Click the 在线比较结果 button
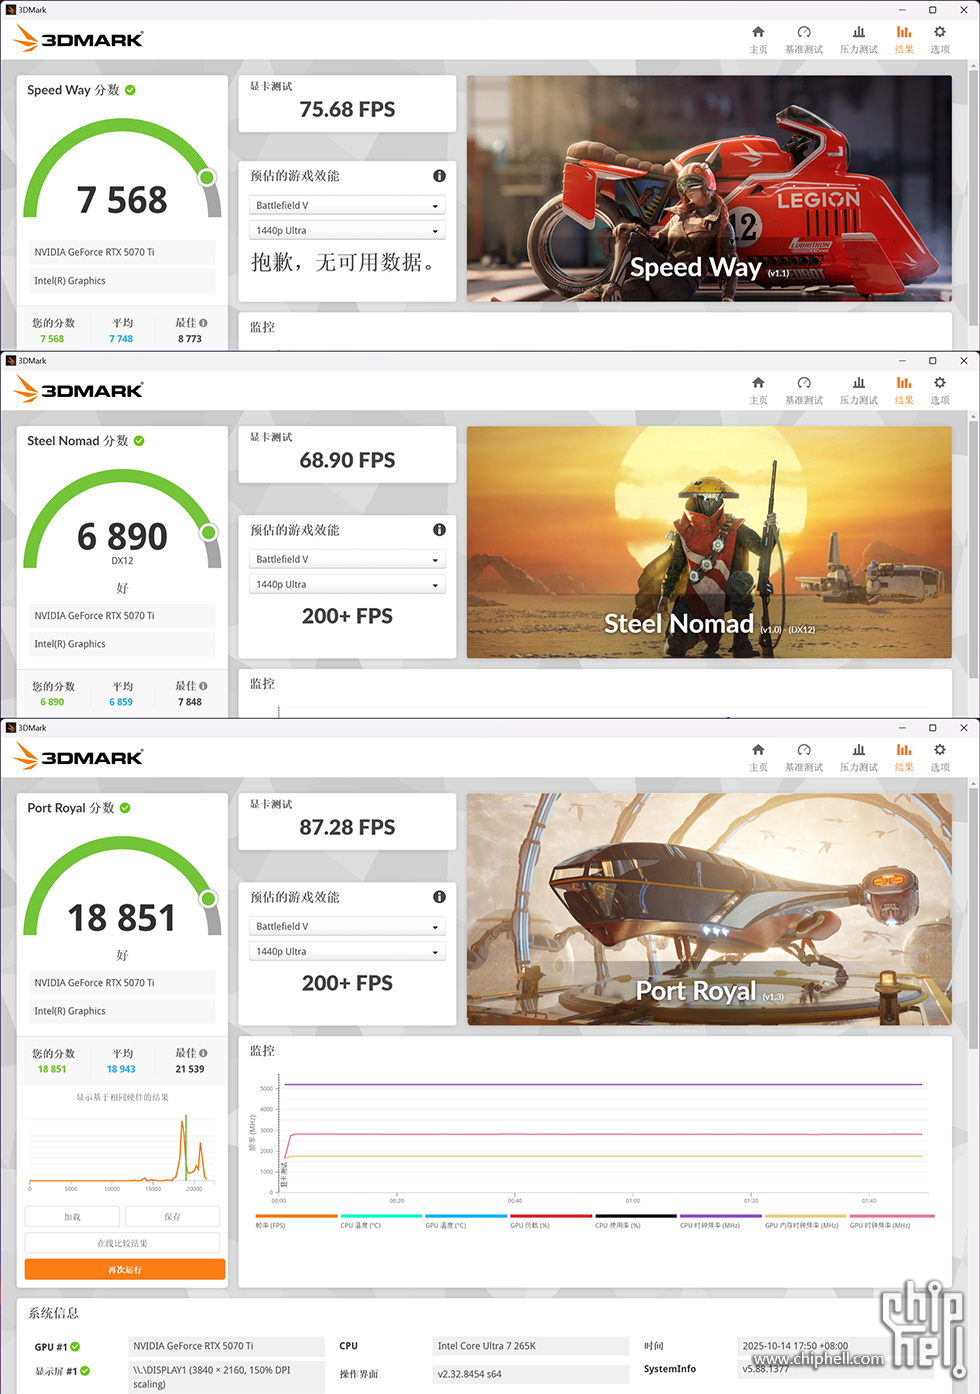 pos(122,1243)
